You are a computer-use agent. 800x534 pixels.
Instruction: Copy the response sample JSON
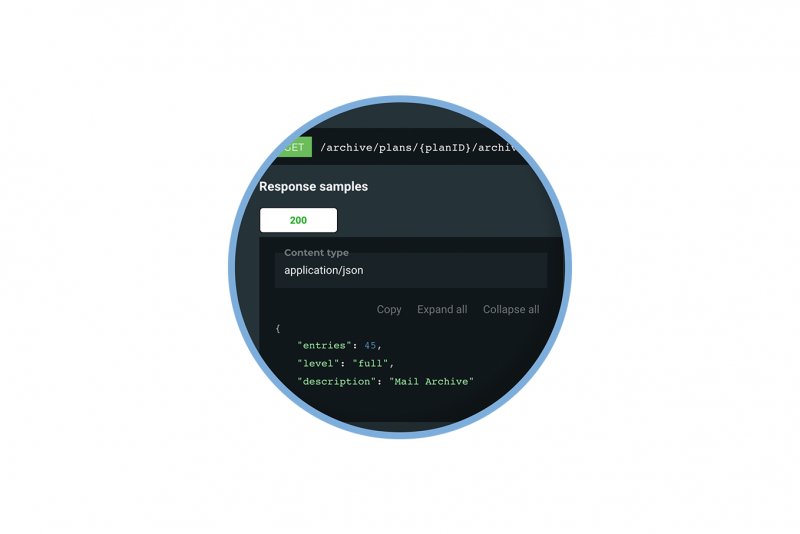pos(389,310)
